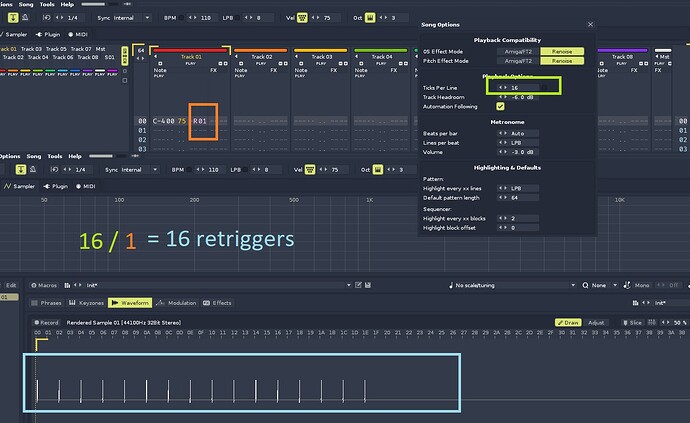Toggle the small button next to BPM in top toolbar

181,18
